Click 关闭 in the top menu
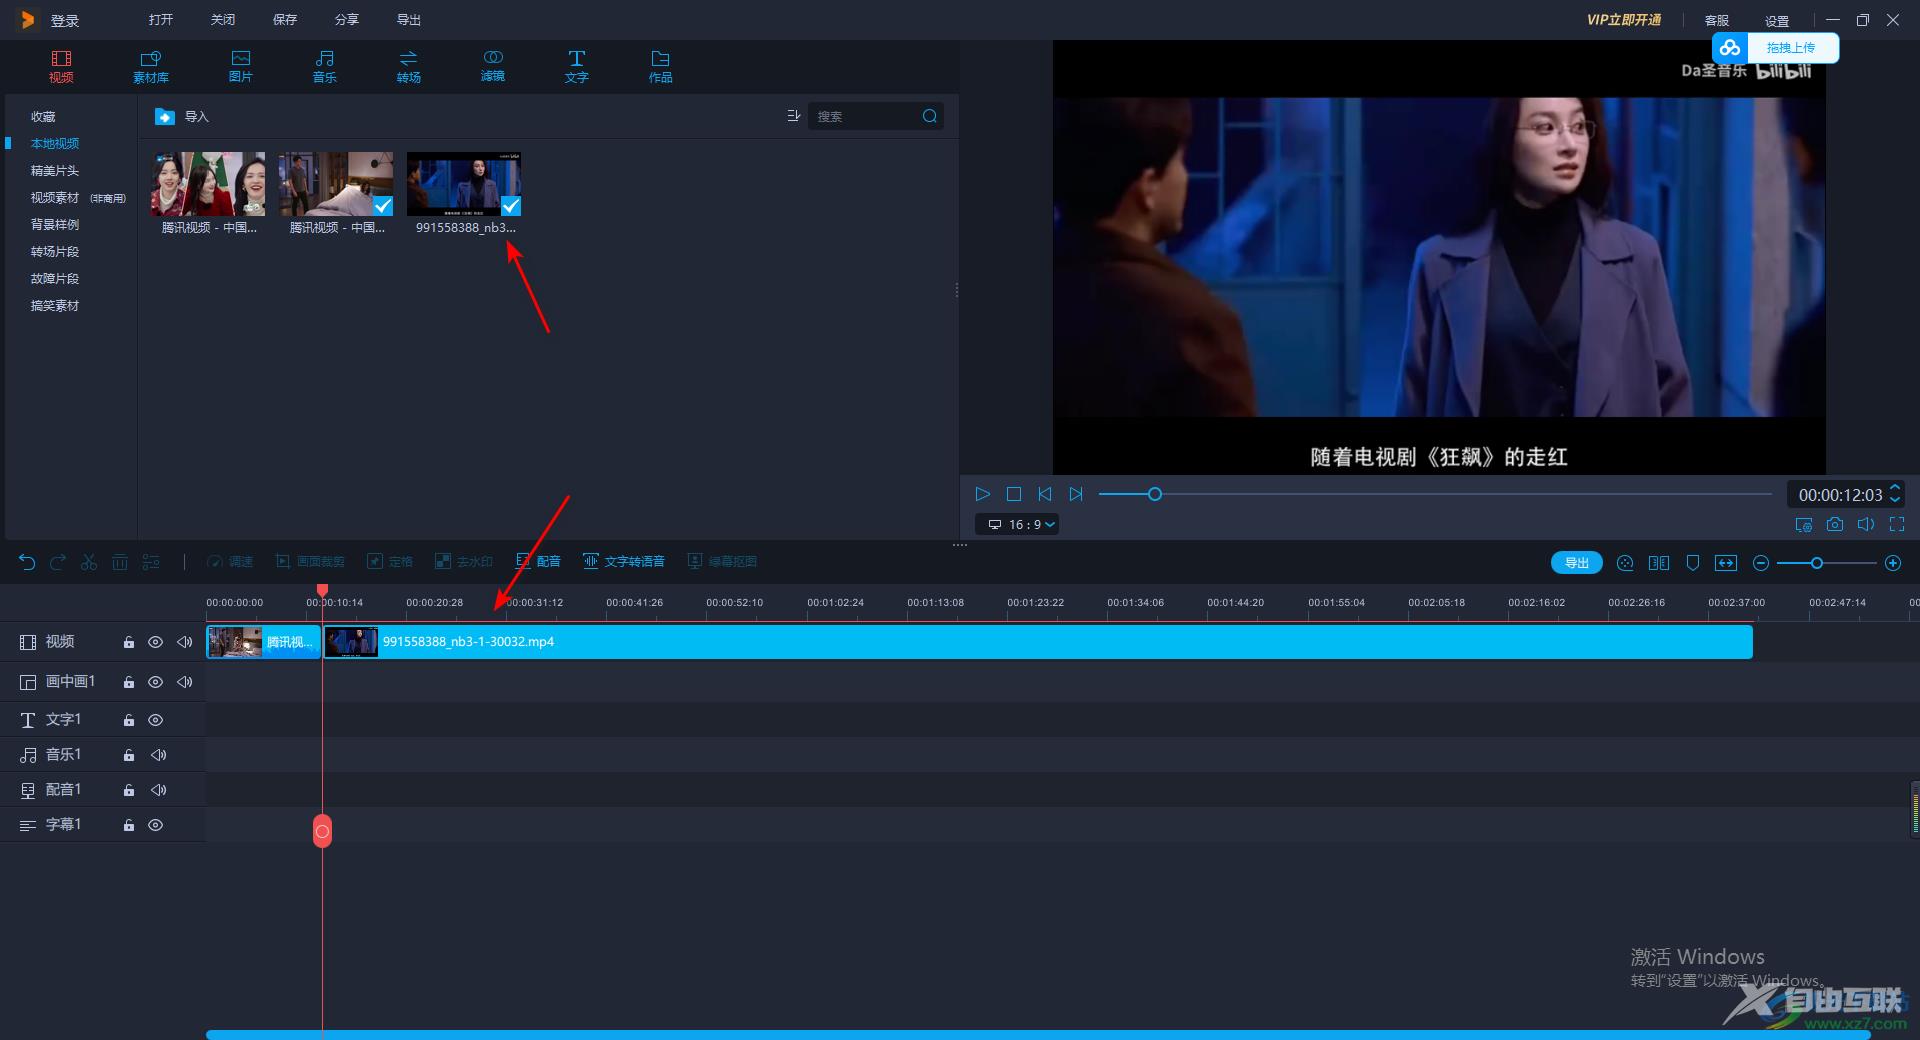Image resolution: width=1920 pixels, height=1040 pixels. click(222, 20)
